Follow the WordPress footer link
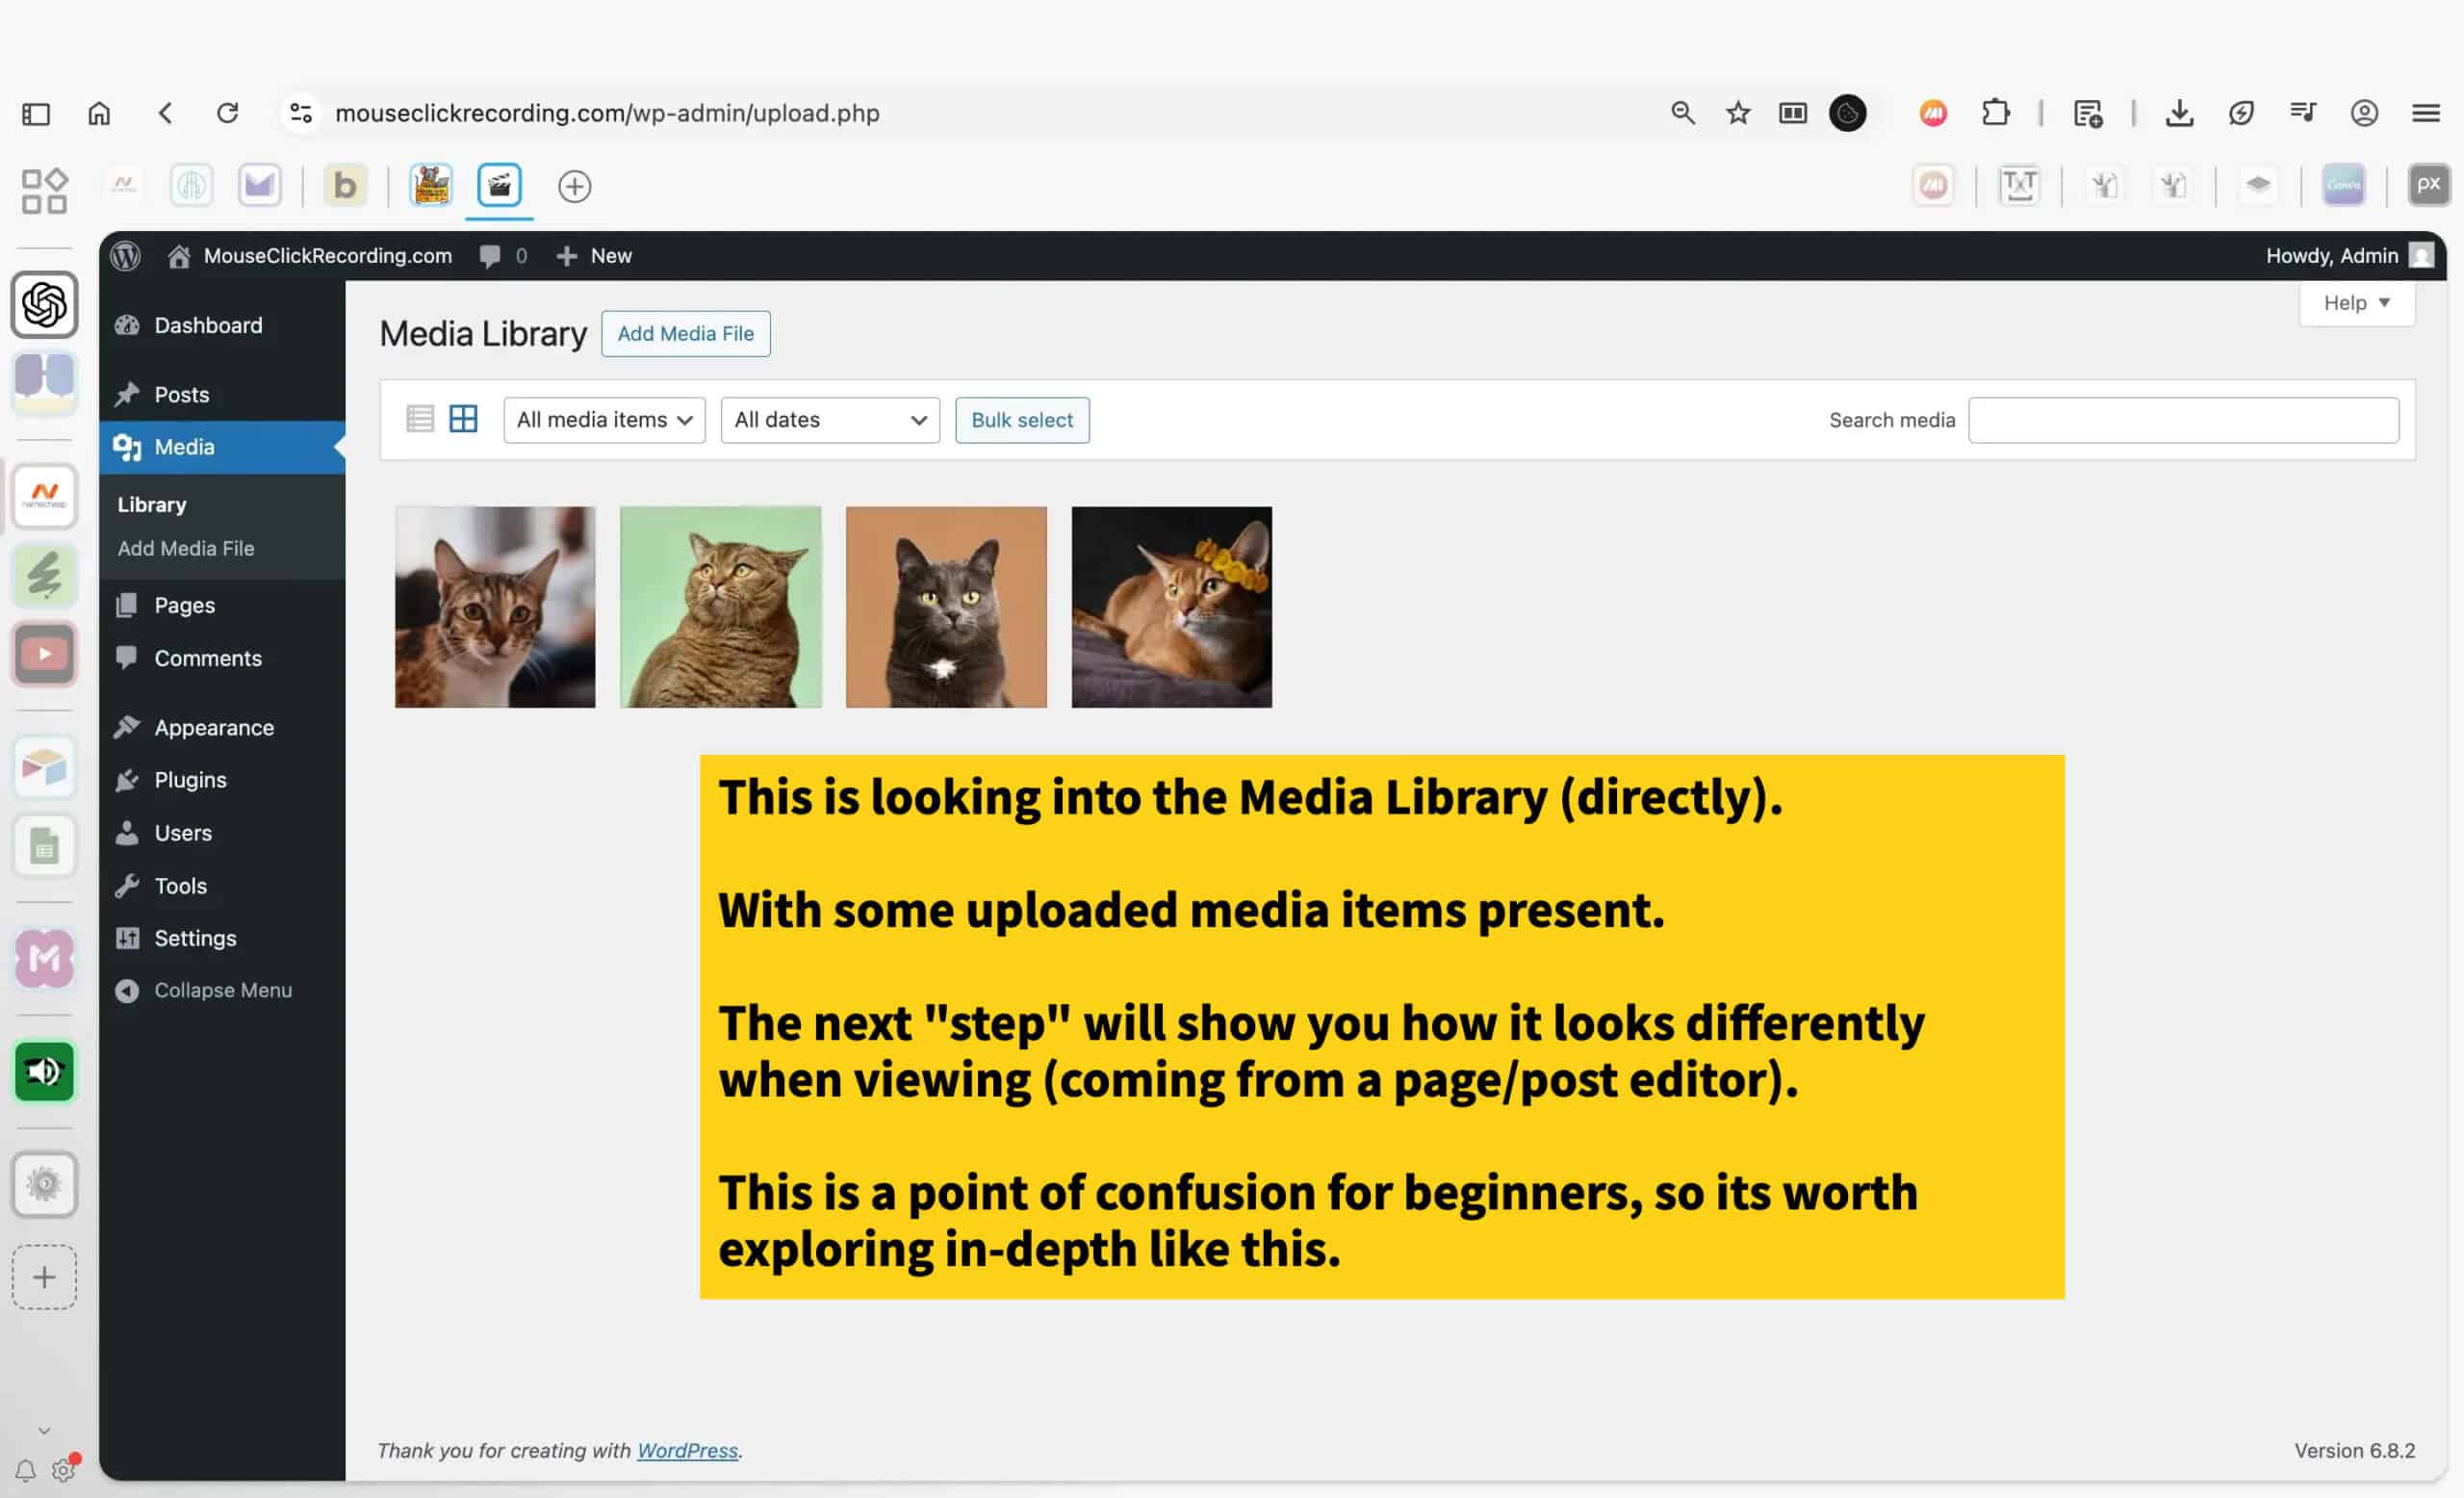 pos(687,1450)
